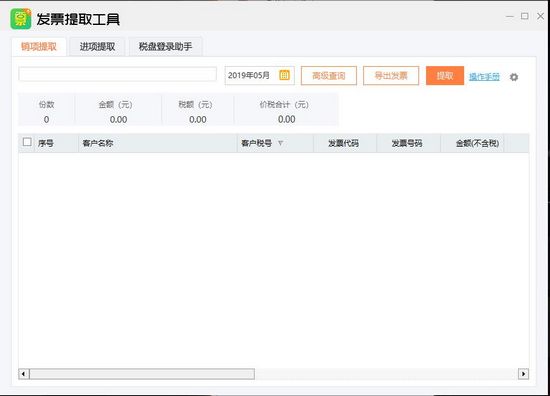Open the 税盘登录助手 tab
550x396 pixels.
point(165,47)
